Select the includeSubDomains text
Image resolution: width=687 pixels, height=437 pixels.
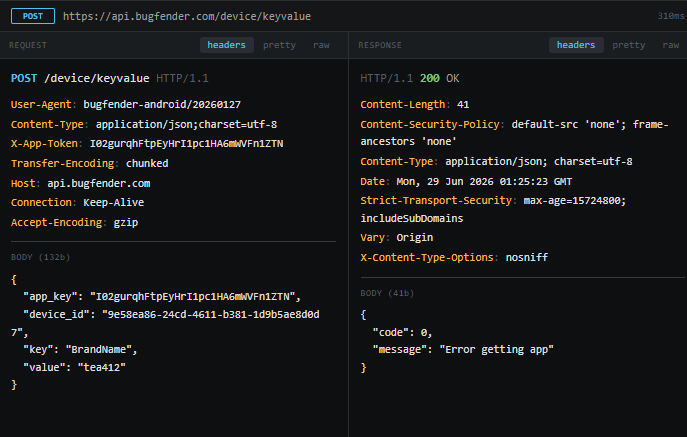[x=412, y=218]
